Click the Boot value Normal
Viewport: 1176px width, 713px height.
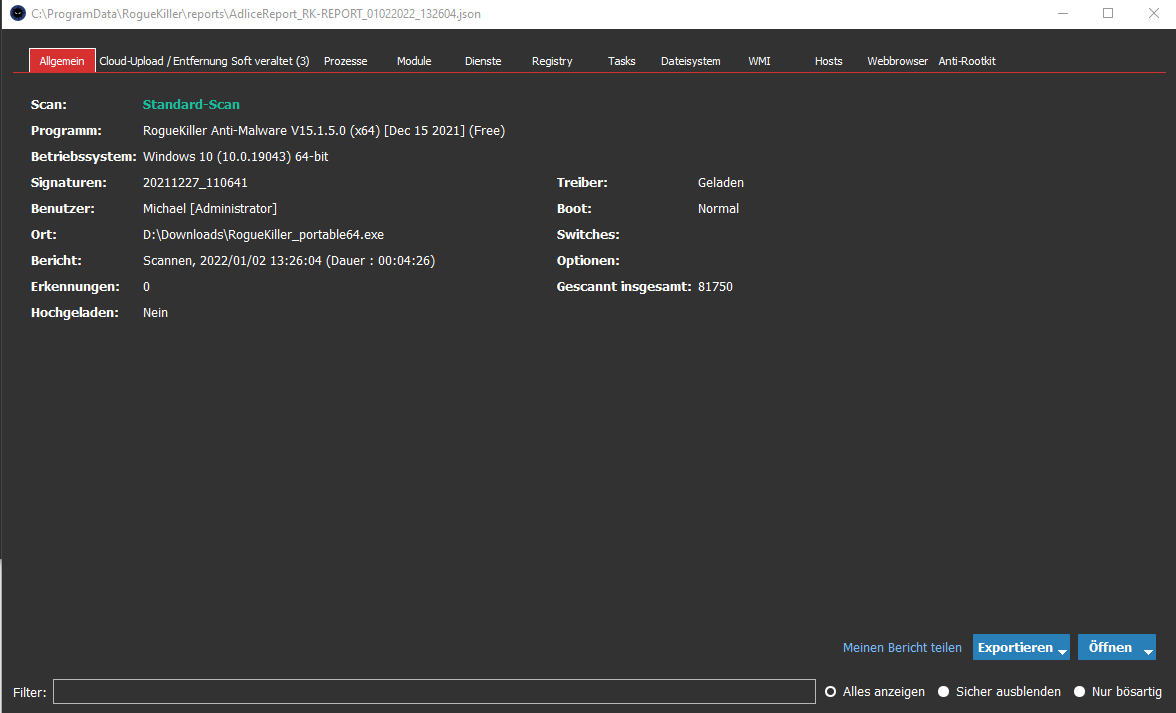718,208
